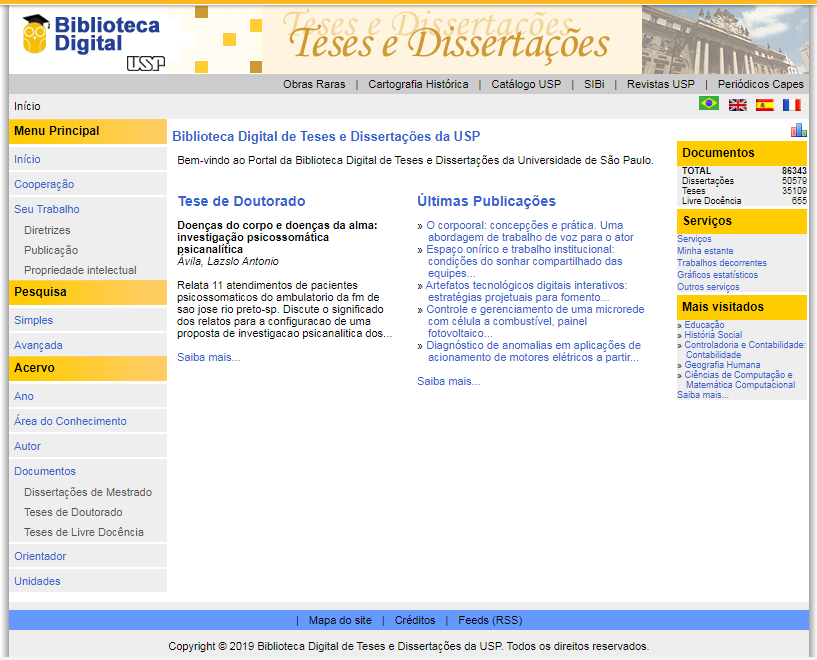
Task: Browse by Área do Conhecimento
Action: tap(70, 421)
